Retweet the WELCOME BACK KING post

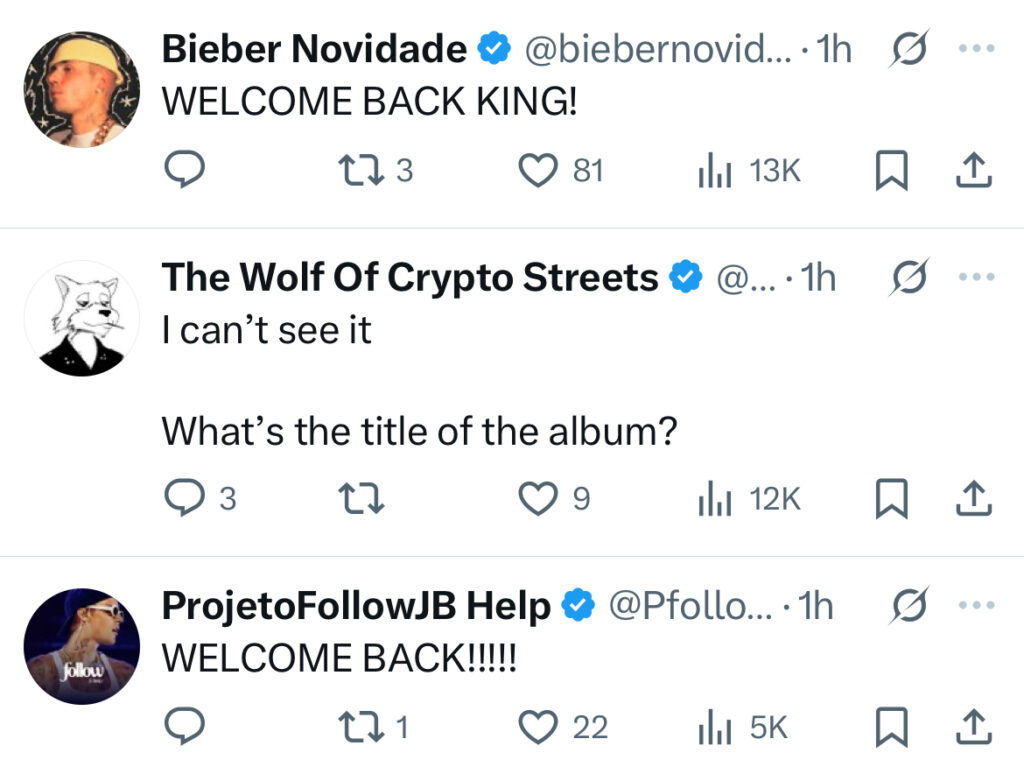pyautogui.click(x=376, y=170)
